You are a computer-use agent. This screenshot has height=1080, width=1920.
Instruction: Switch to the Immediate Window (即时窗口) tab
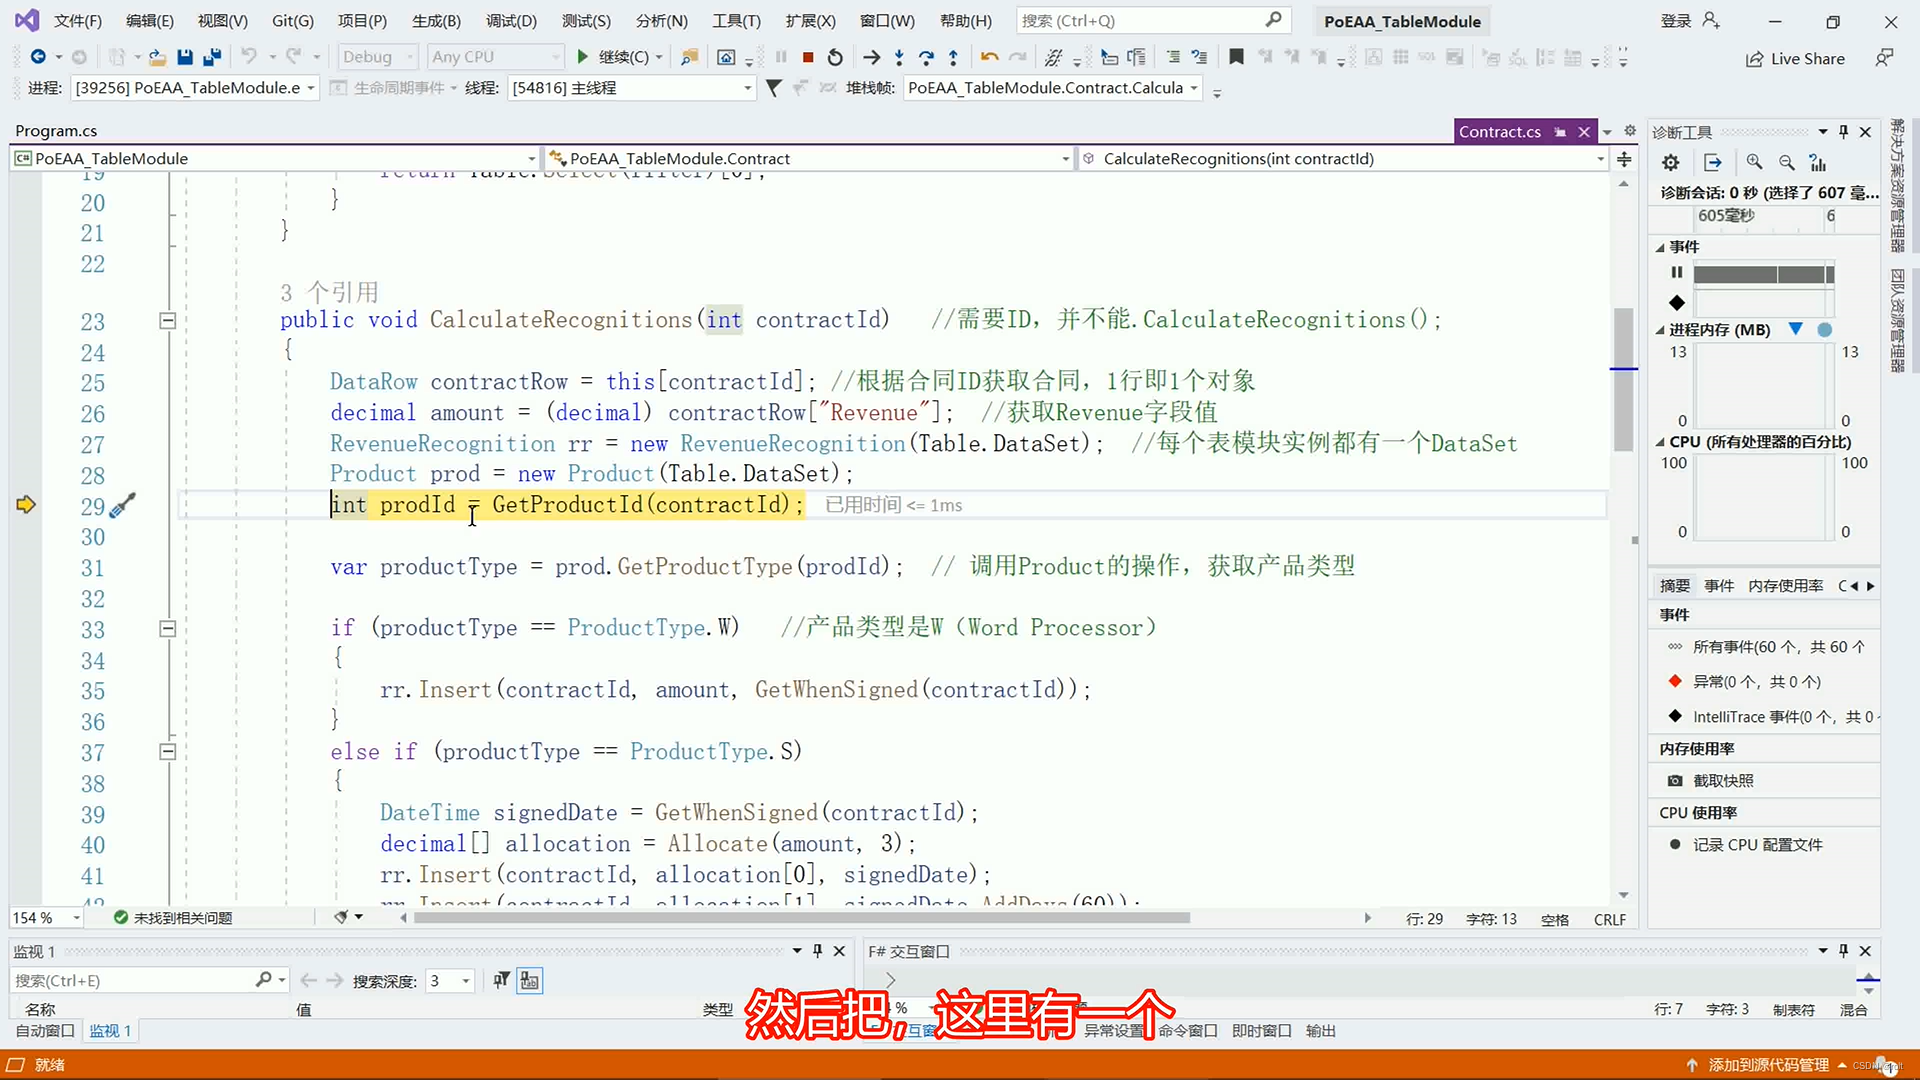point(1262,1031)
